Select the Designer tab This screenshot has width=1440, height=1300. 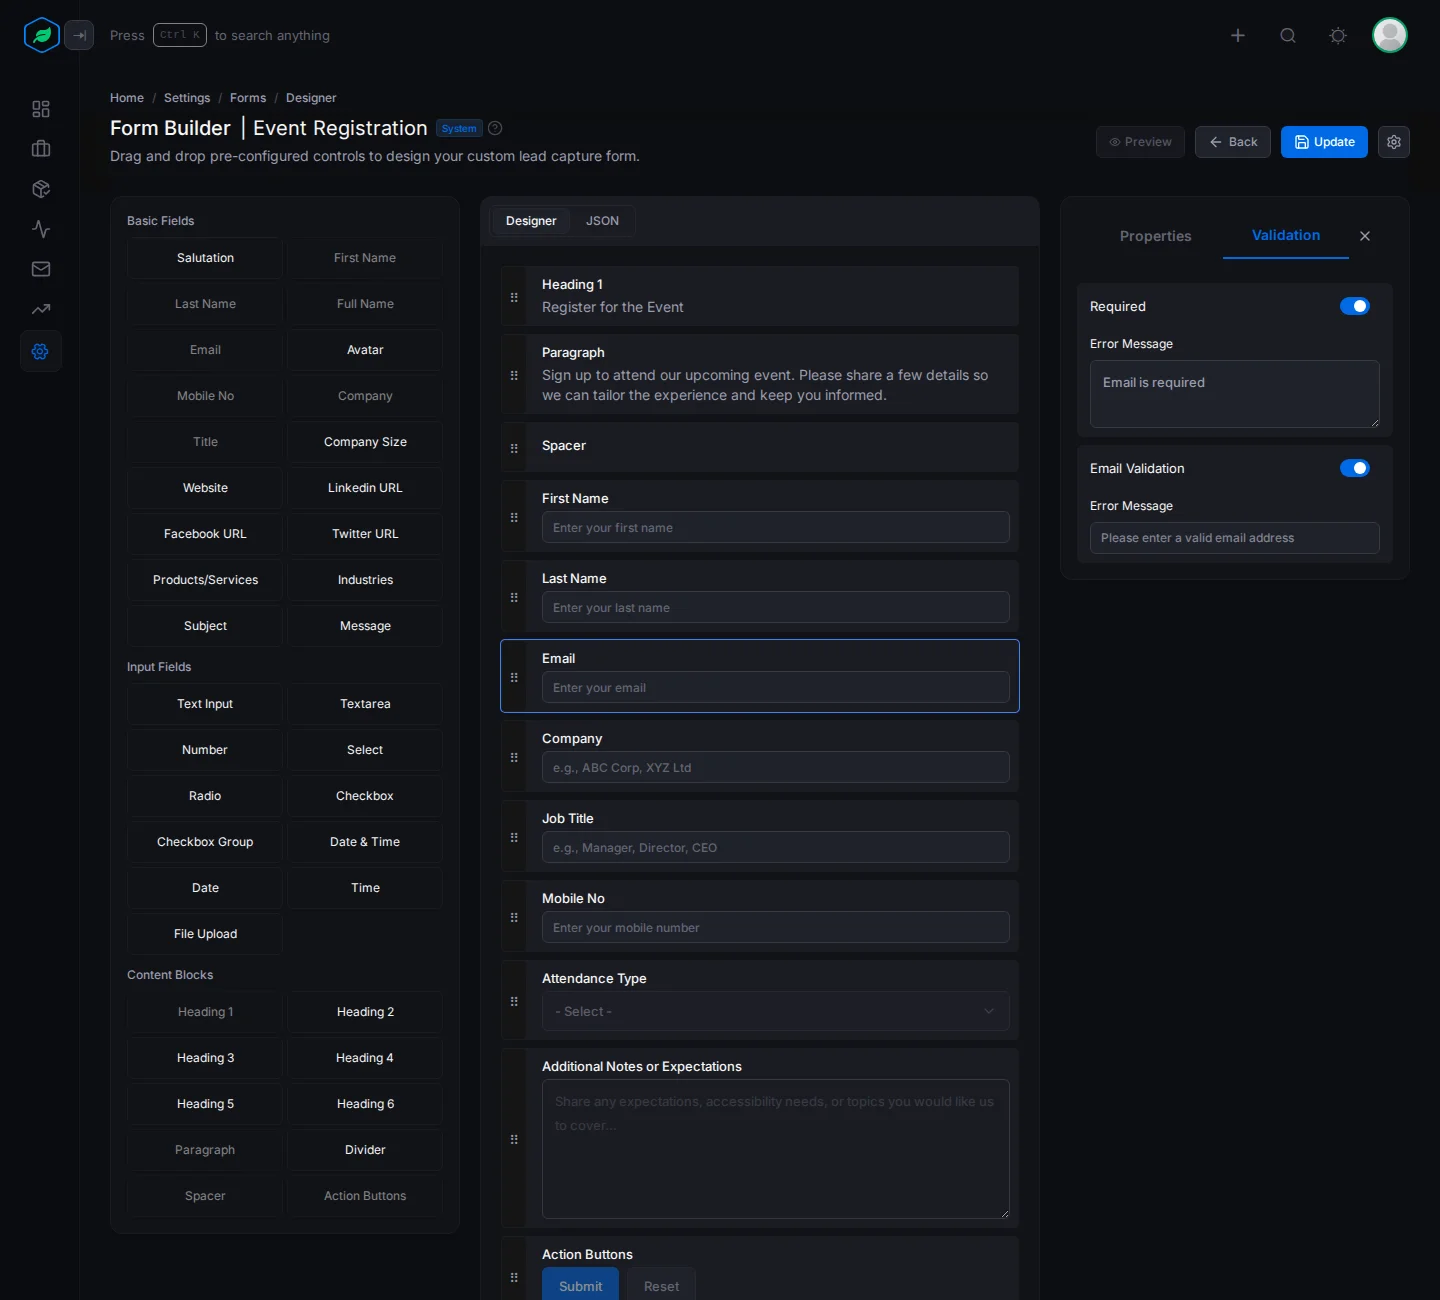click(531, 221)
